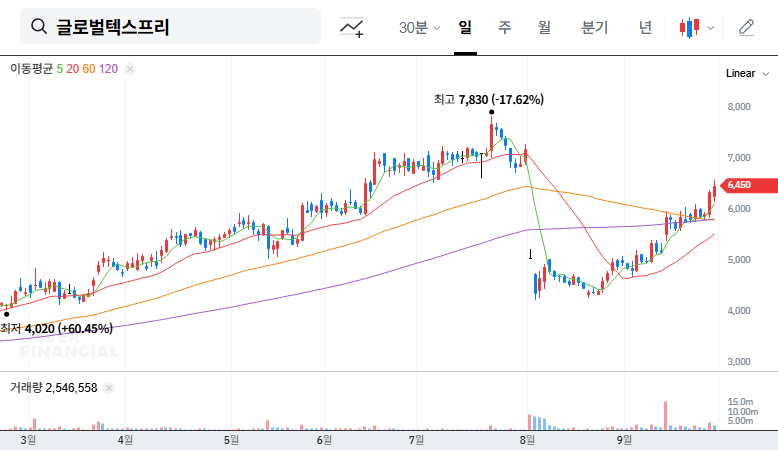Open the pencil drawing tool

746,27
